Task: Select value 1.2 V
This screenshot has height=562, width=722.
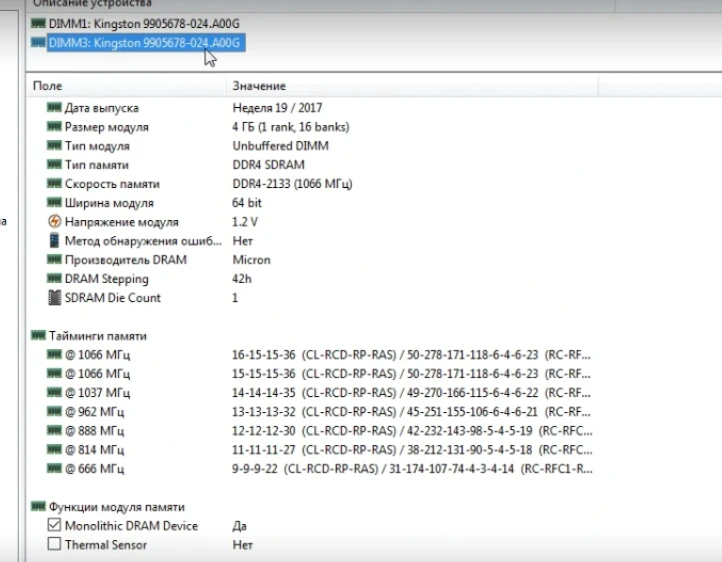Action: click(x=245, y=222)
